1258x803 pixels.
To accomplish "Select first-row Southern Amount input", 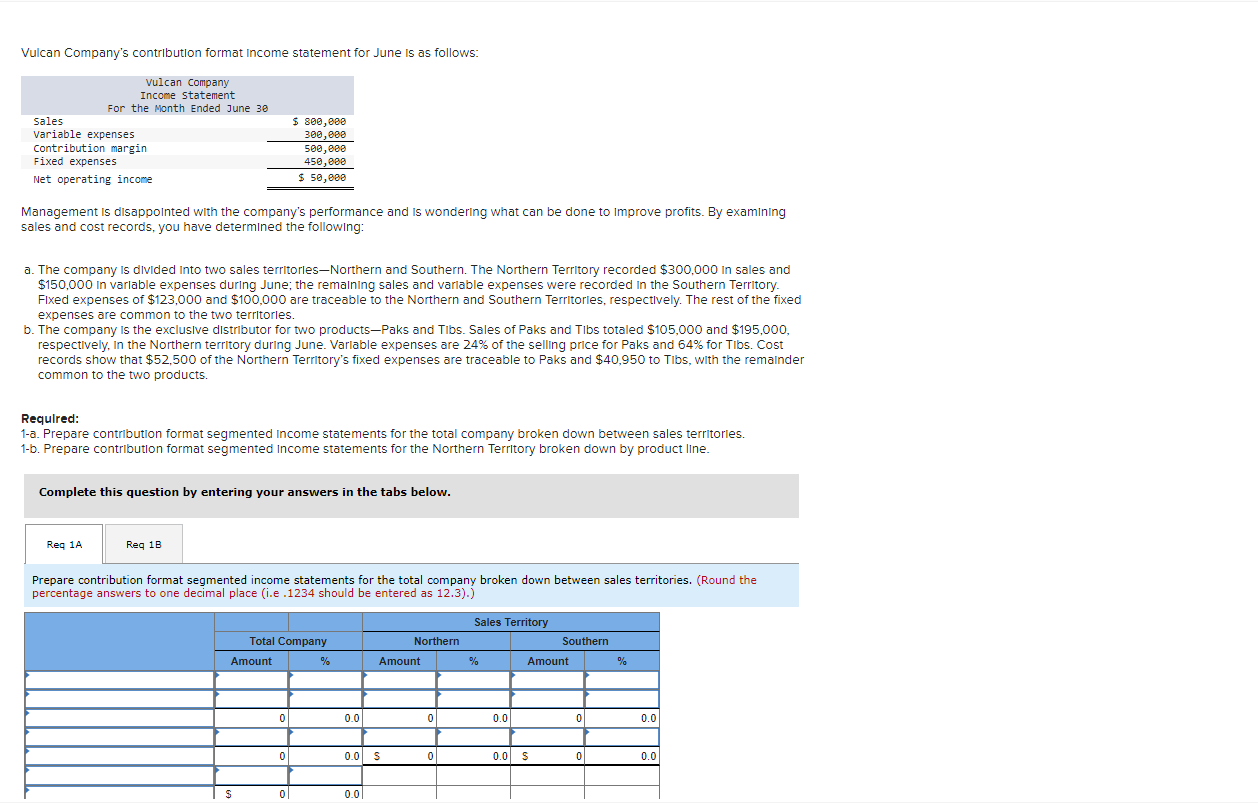I will click(x=548, y=680).
